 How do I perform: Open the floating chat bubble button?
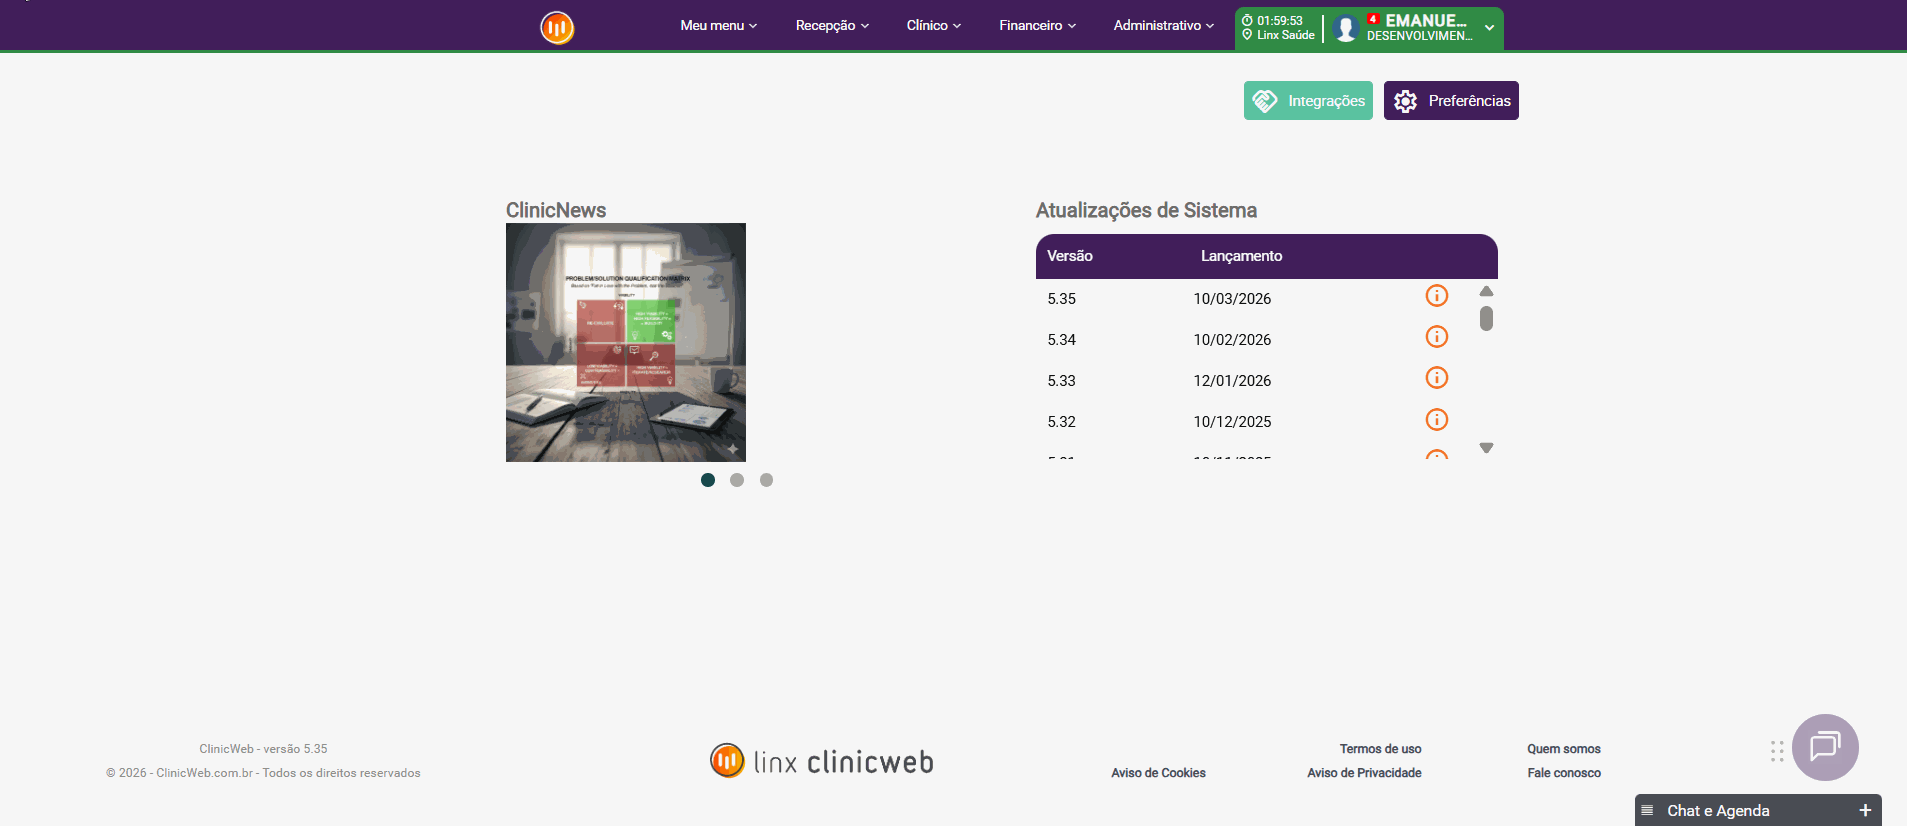[x=1825, y=747]
